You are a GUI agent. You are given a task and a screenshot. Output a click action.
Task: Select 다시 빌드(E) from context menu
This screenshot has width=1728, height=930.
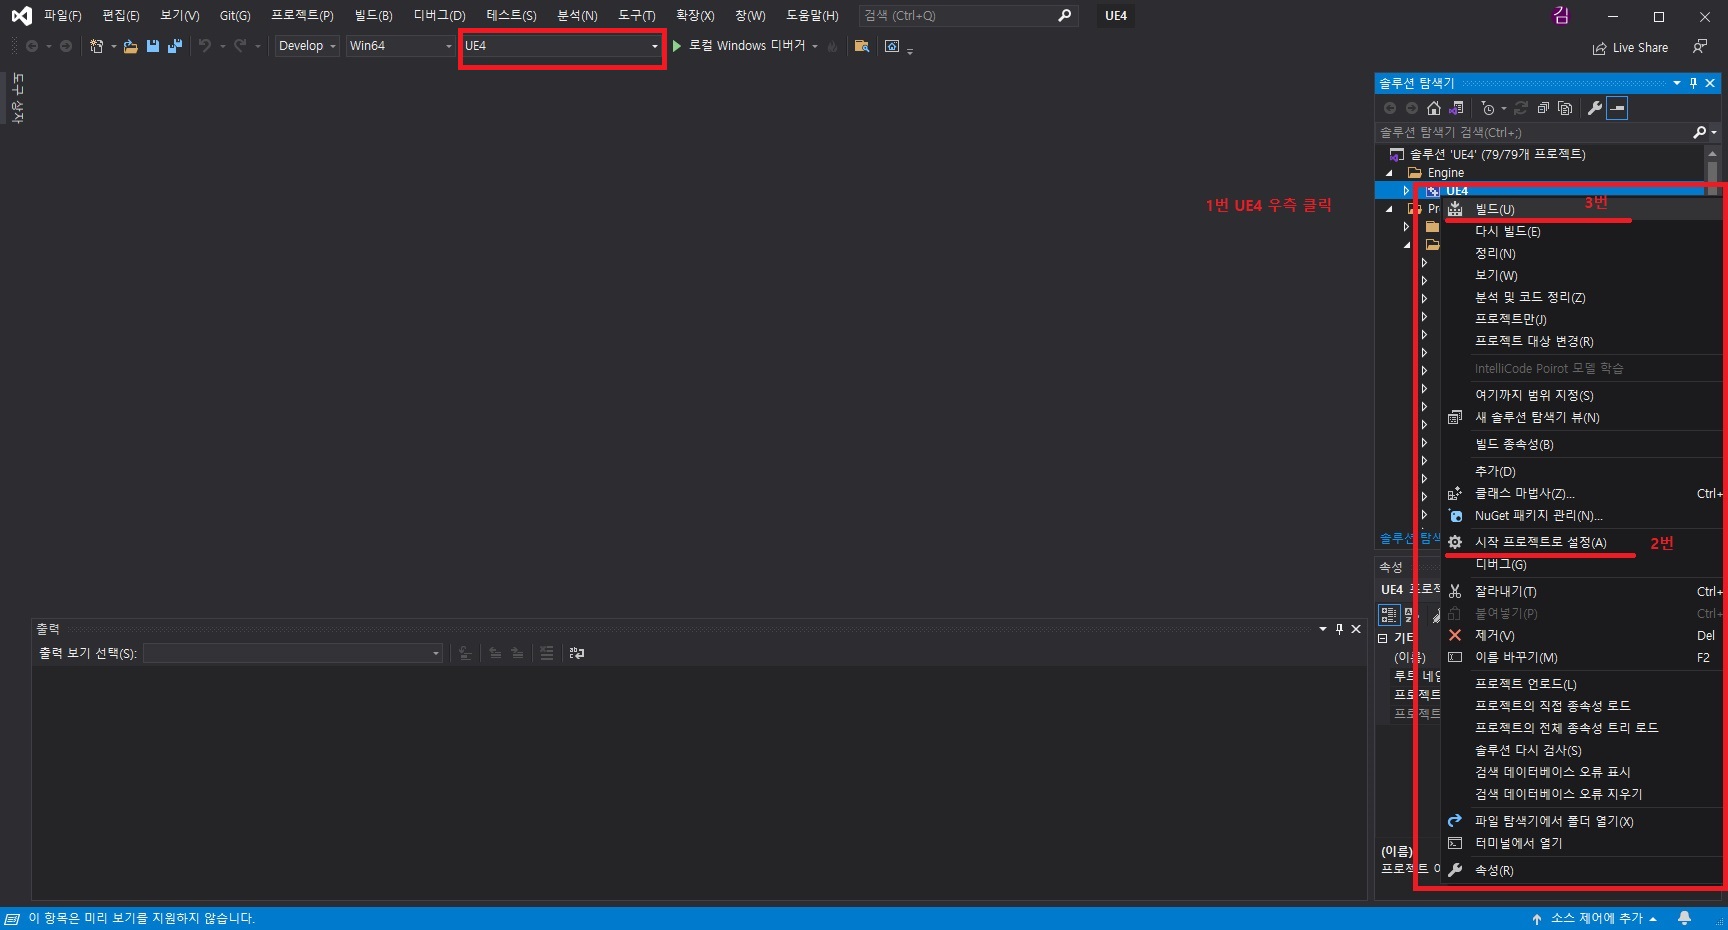click(1580, 231)
